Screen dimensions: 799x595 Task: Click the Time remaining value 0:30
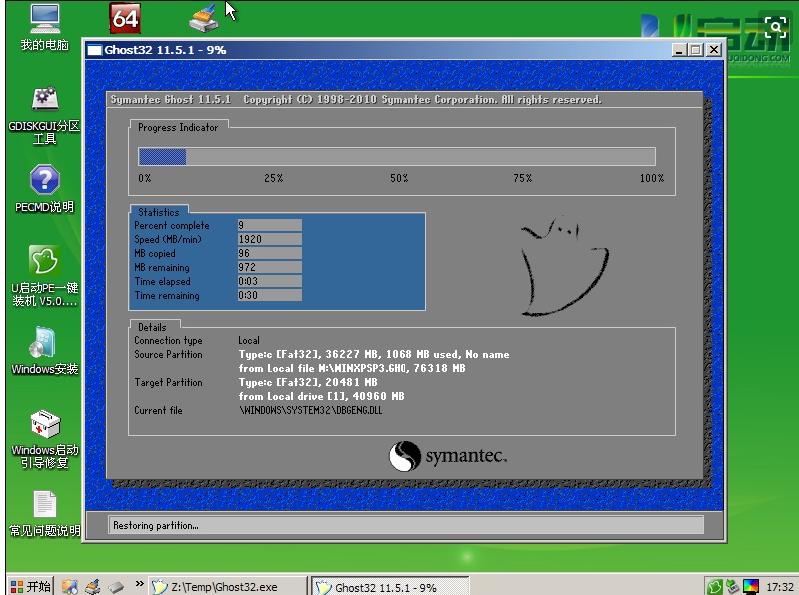(x=270, y=295)
